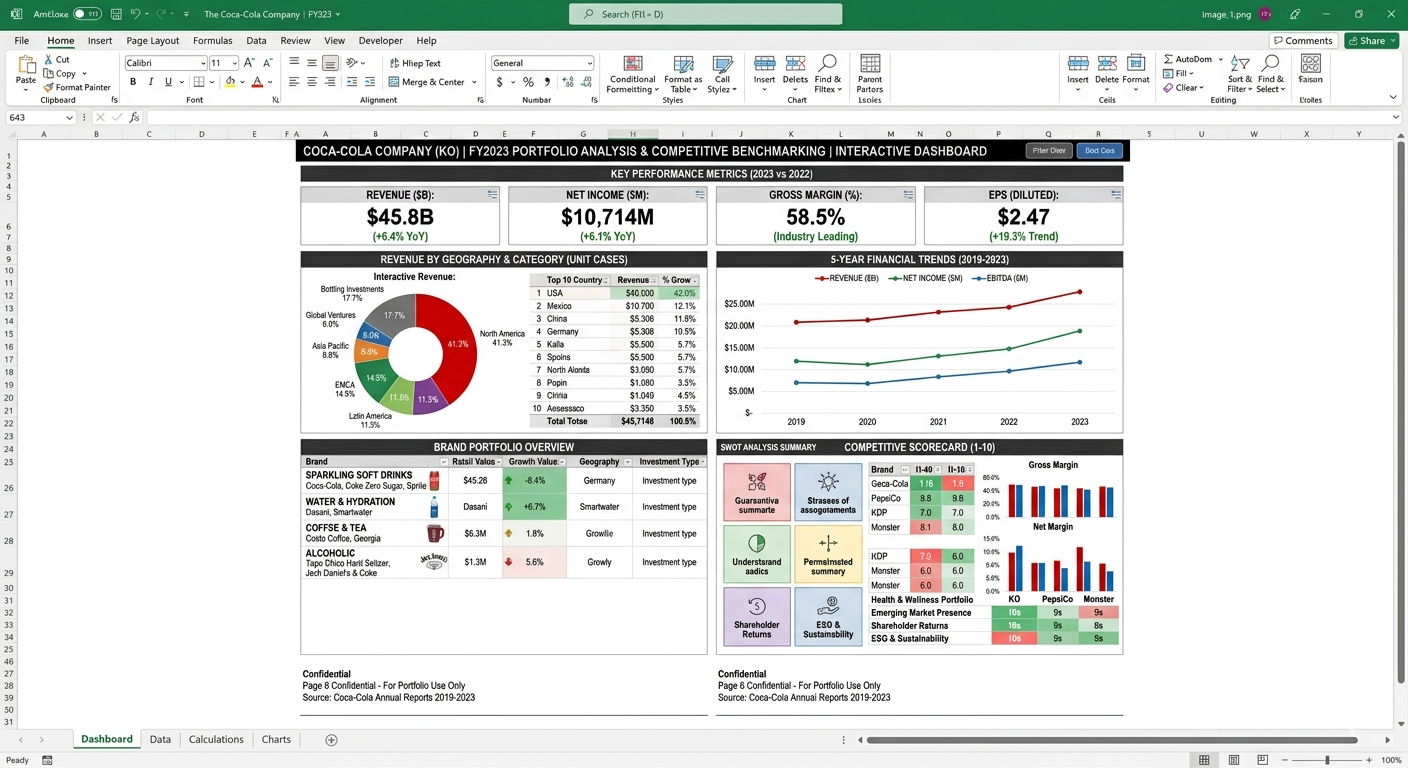1408x768 pixels.
Task: Open the Growth Value column filter dropdown
Action: tap(562, 462)
